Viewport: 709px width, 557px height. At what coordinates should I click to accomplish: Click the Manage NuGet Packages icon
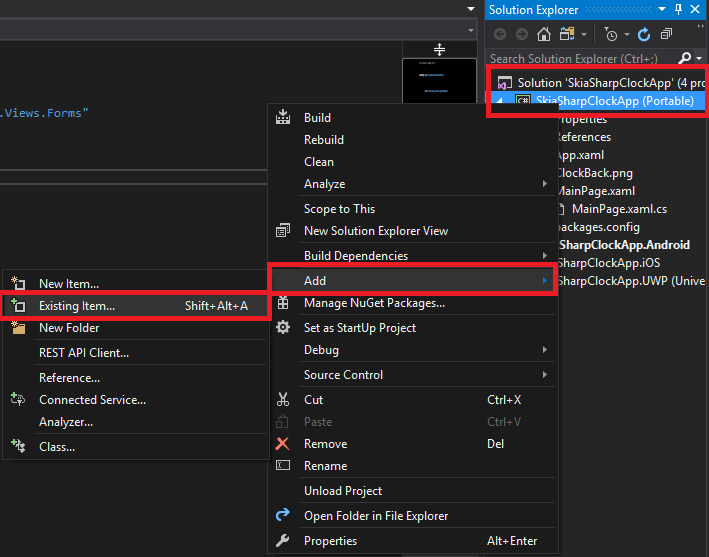tap(283, 303)
